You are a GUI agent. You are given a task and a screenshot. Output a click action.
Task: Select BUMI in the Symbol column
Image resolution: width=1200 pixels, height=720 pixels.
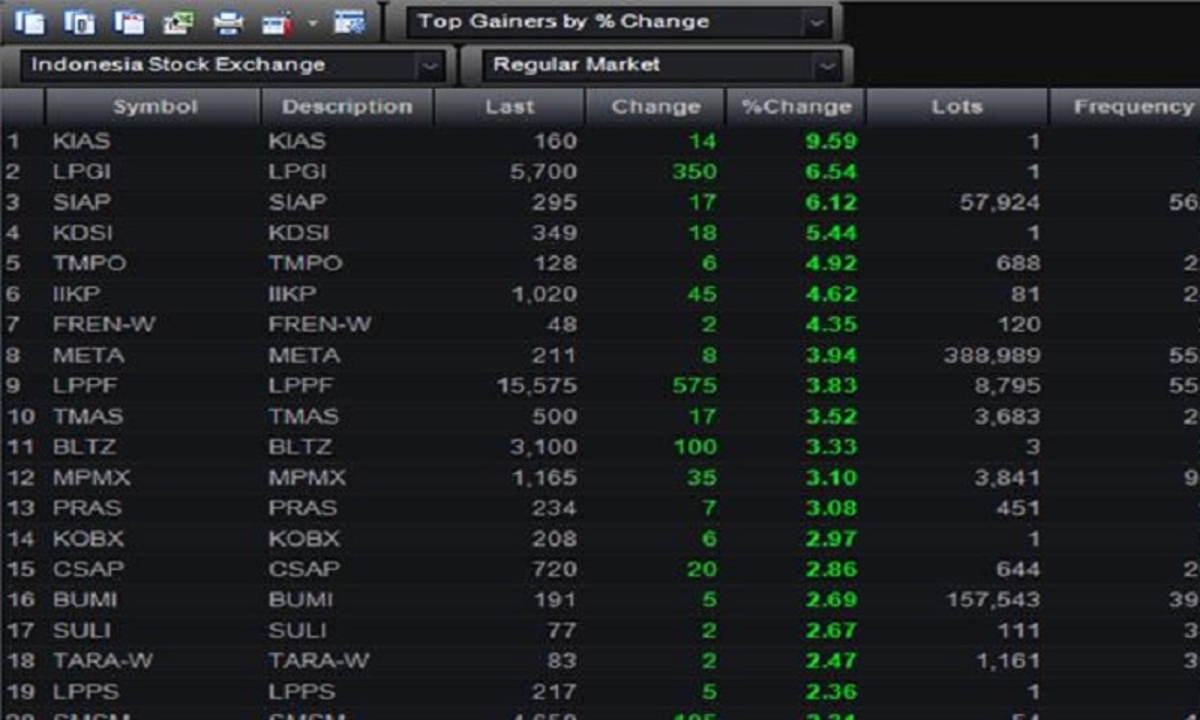pyautogui.click(x=85, y=600)
